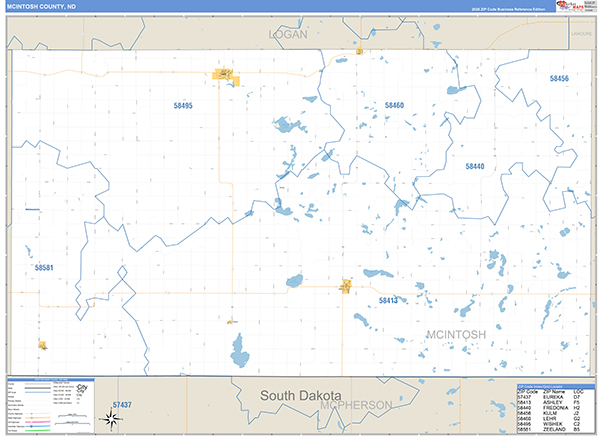The image size is (600, 436).
Task: Choose ZIP code label 58440
Action: pos(474,166)
